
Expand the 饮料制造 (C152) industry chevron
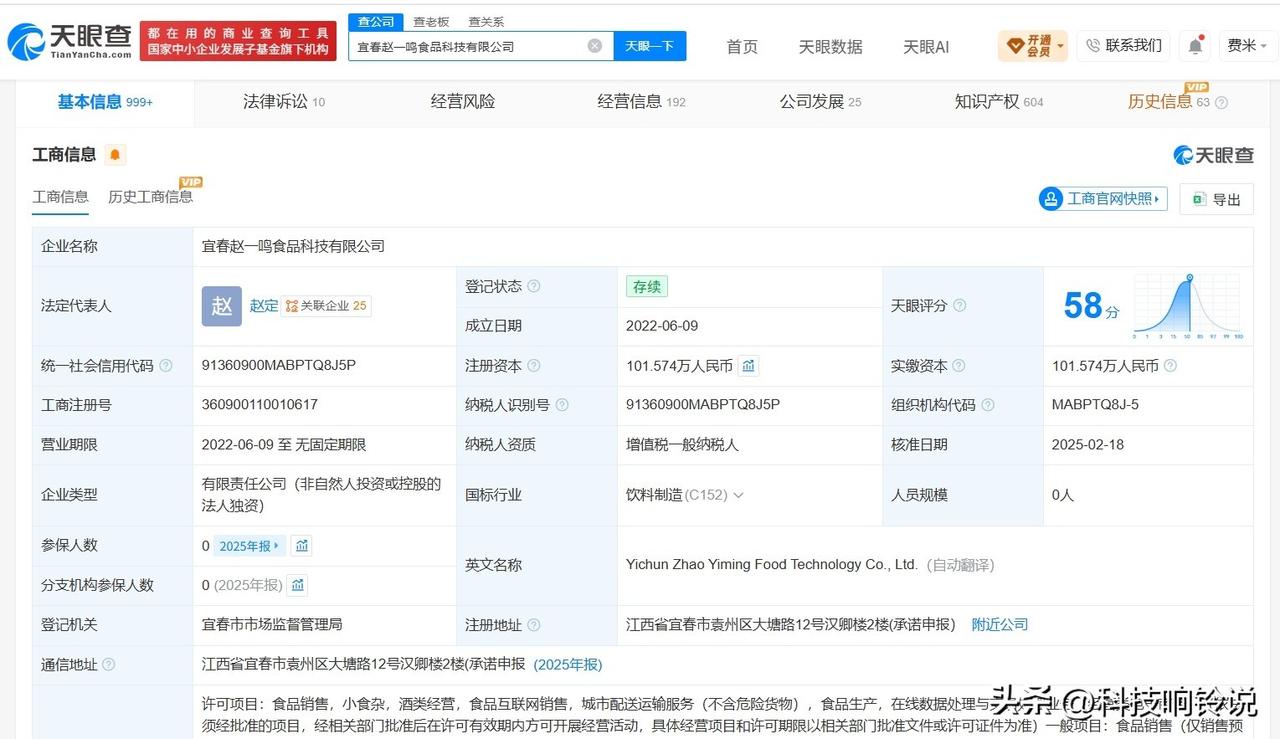(738, 495)
